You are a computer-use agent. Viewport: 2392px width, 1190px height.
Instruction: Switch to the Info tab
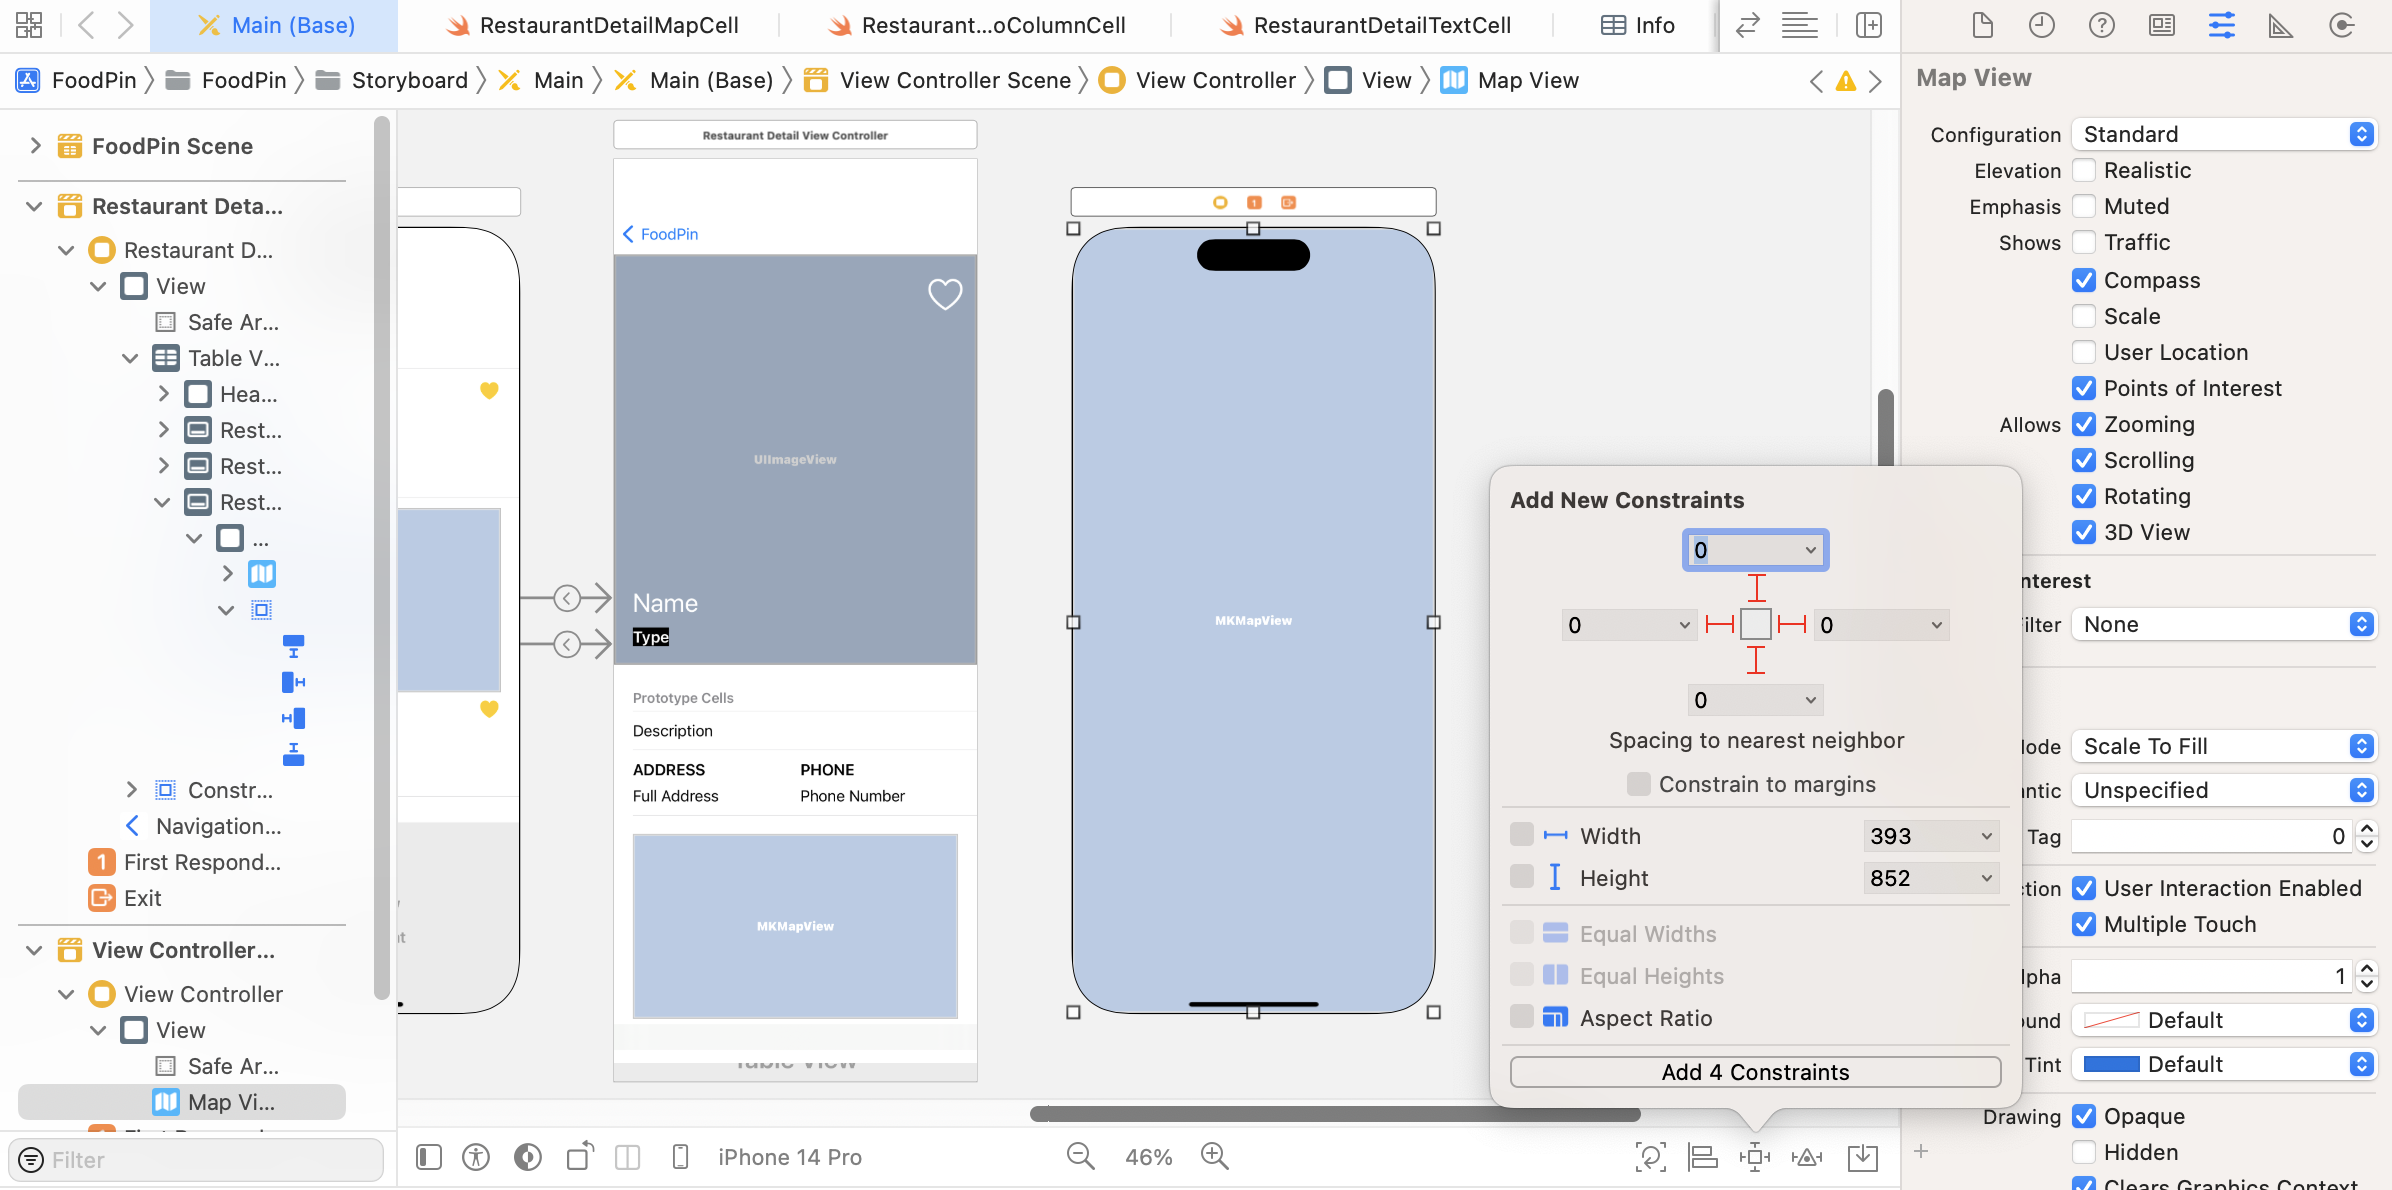[1637, 26]
